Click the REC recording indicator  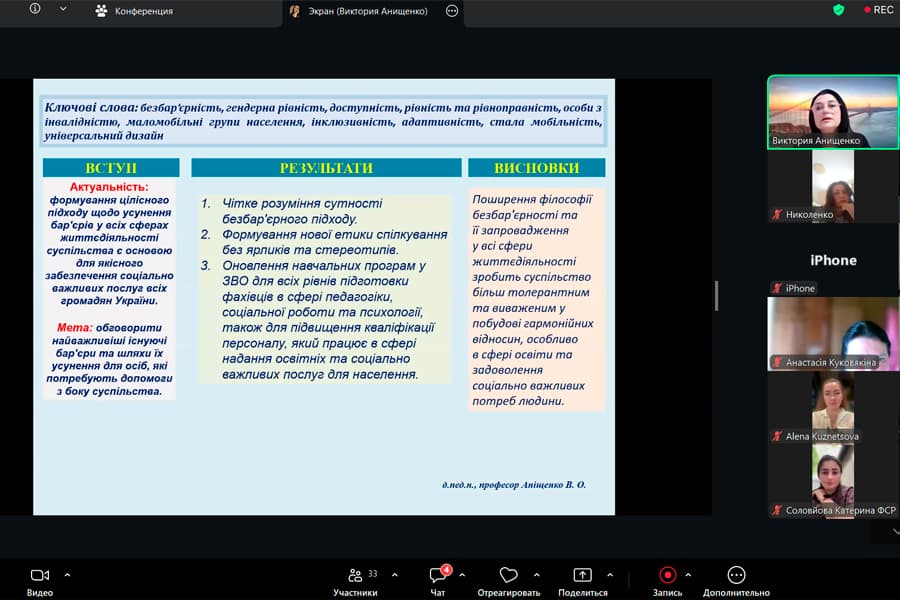click(878, 10)
